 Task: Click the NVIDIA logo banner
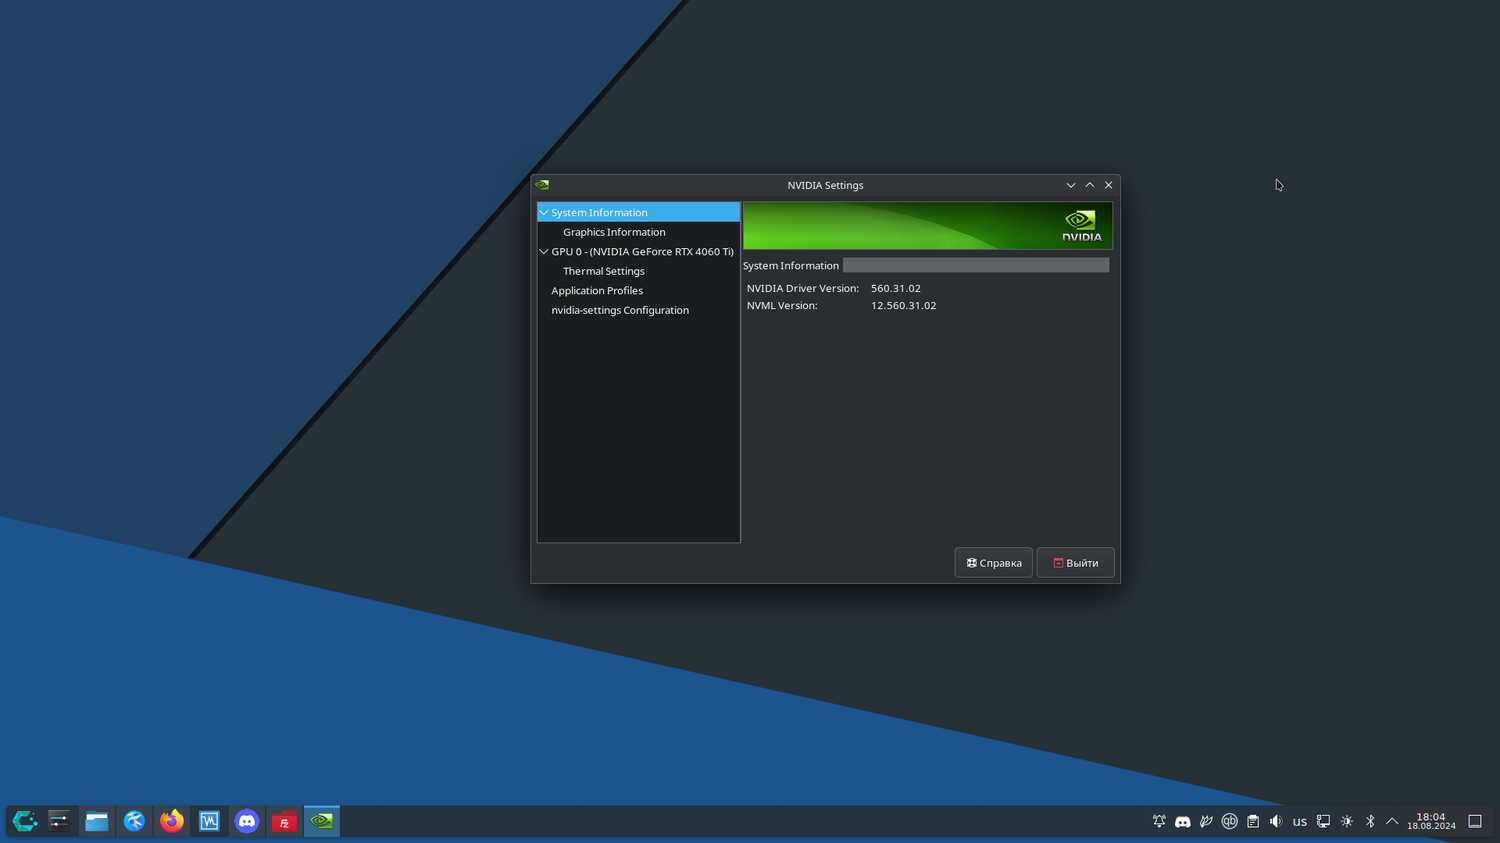pyautogui.click(x=927, y=226)
